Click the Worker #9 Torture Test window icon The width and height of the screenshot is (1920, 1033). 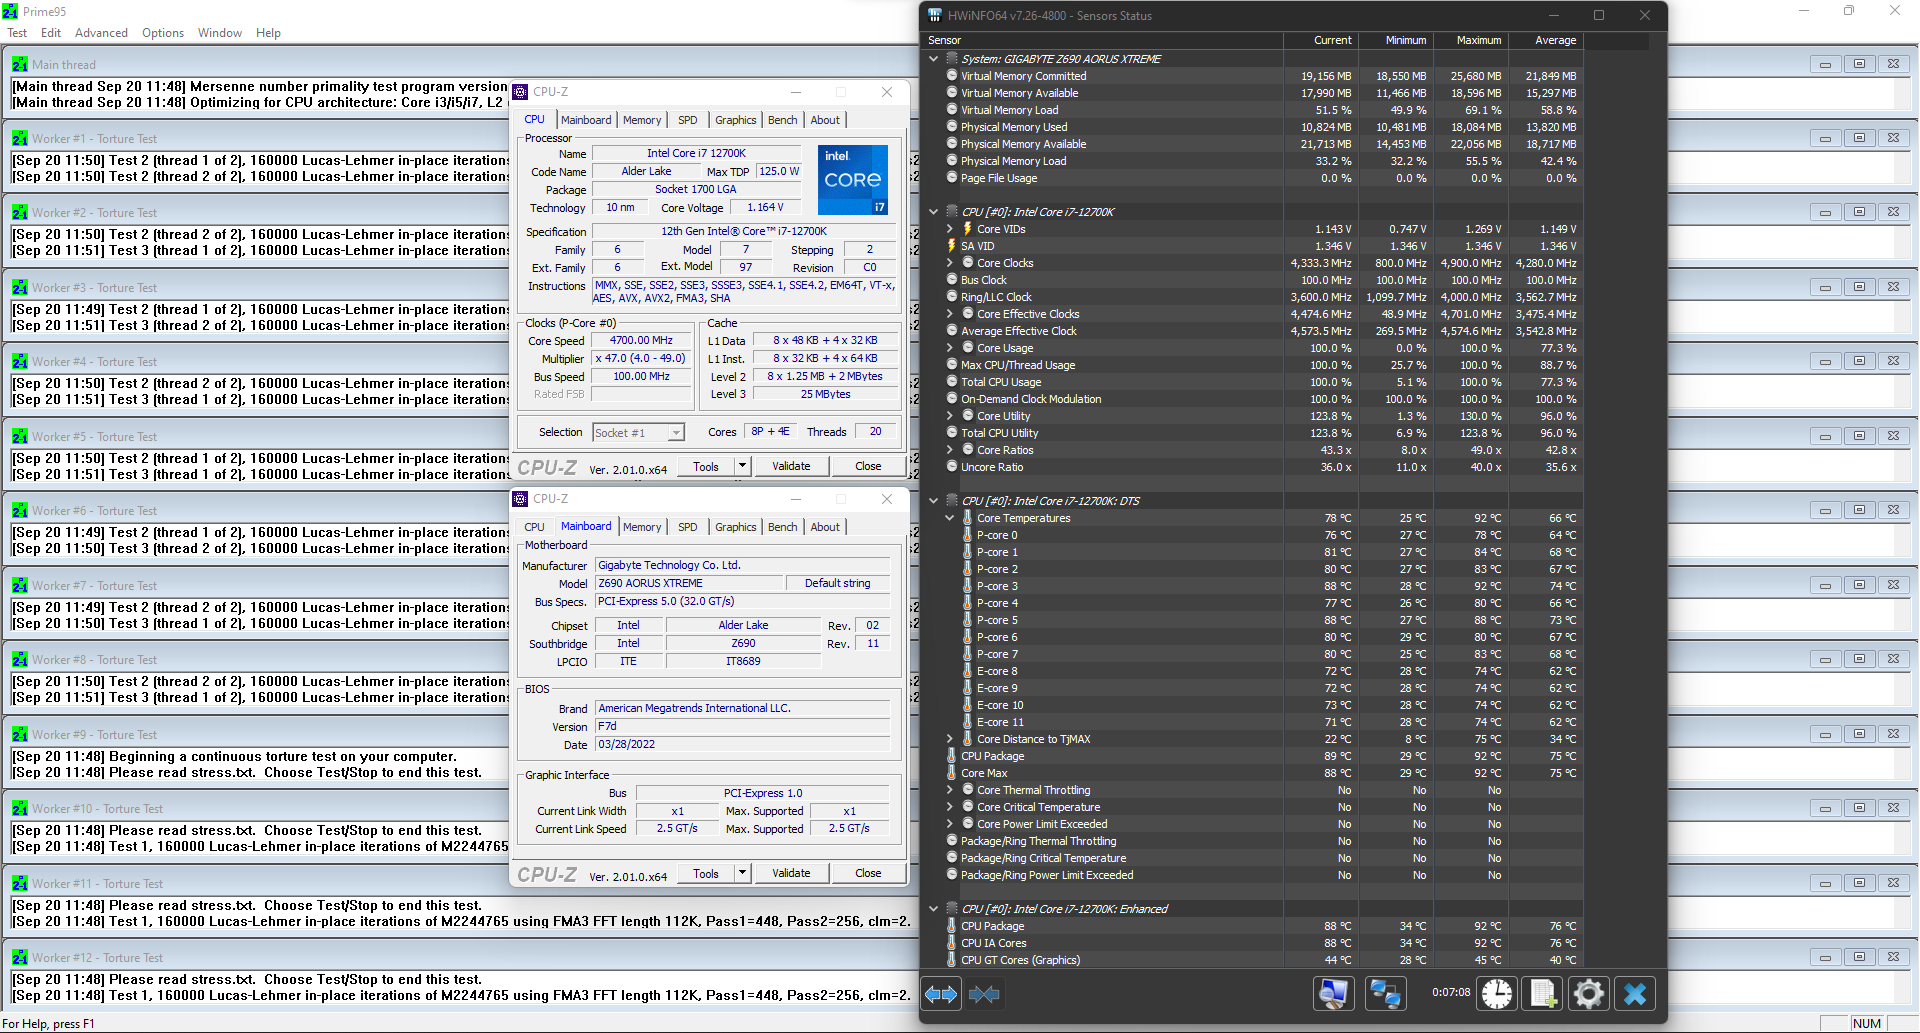[x=20, y=734]
